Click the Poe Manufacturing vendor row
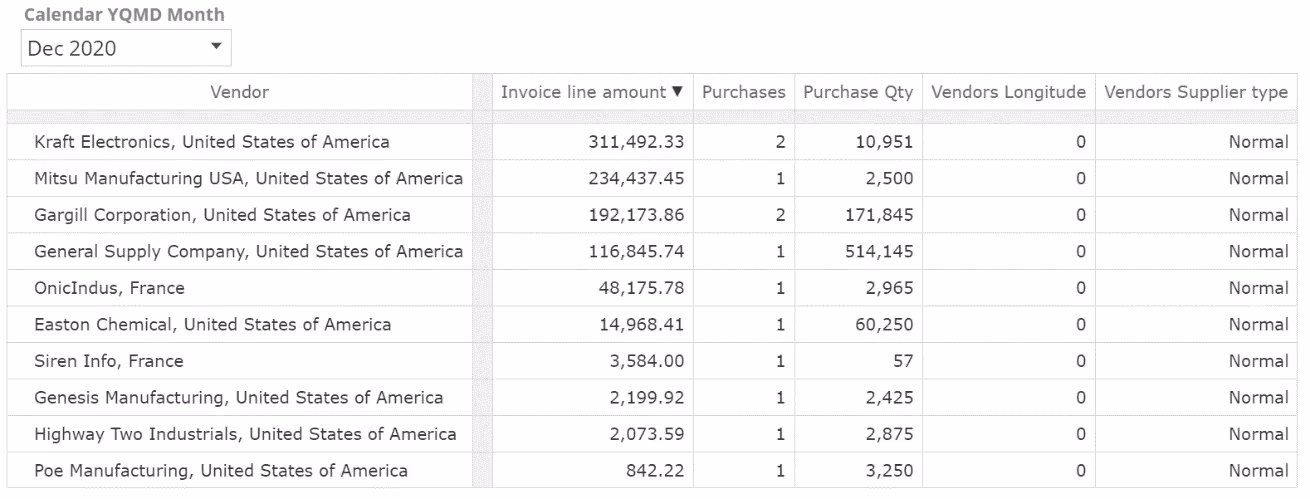 point(220,471)
